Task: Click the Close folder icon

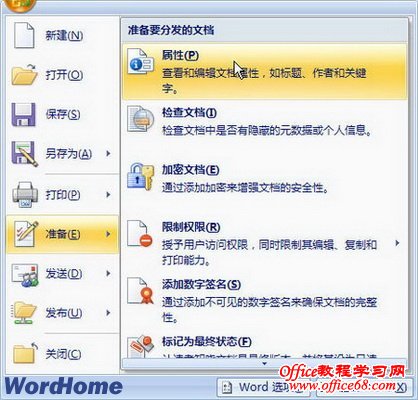Action: (x=25, y=353)
